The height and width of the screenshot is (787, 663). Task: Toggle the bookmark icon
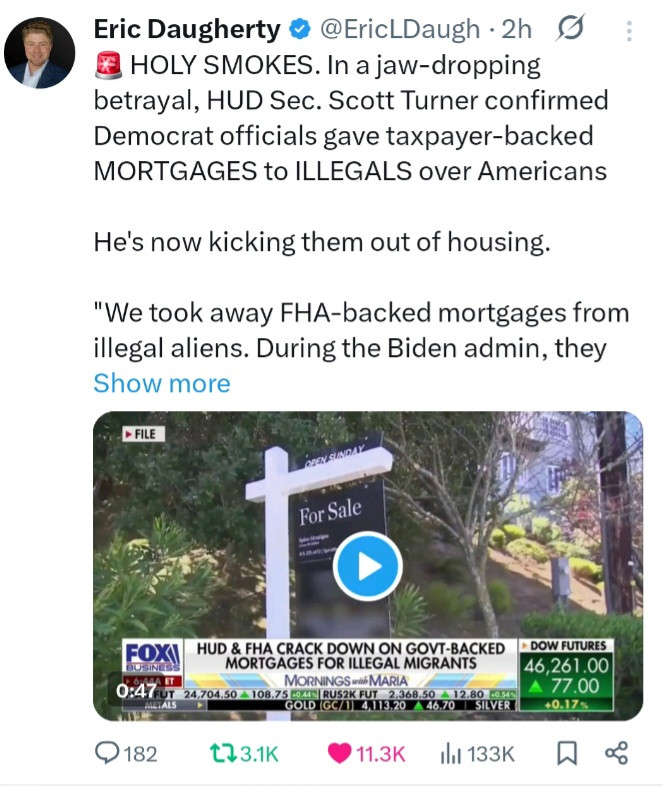pyautogui.click(x=567, y=753)
